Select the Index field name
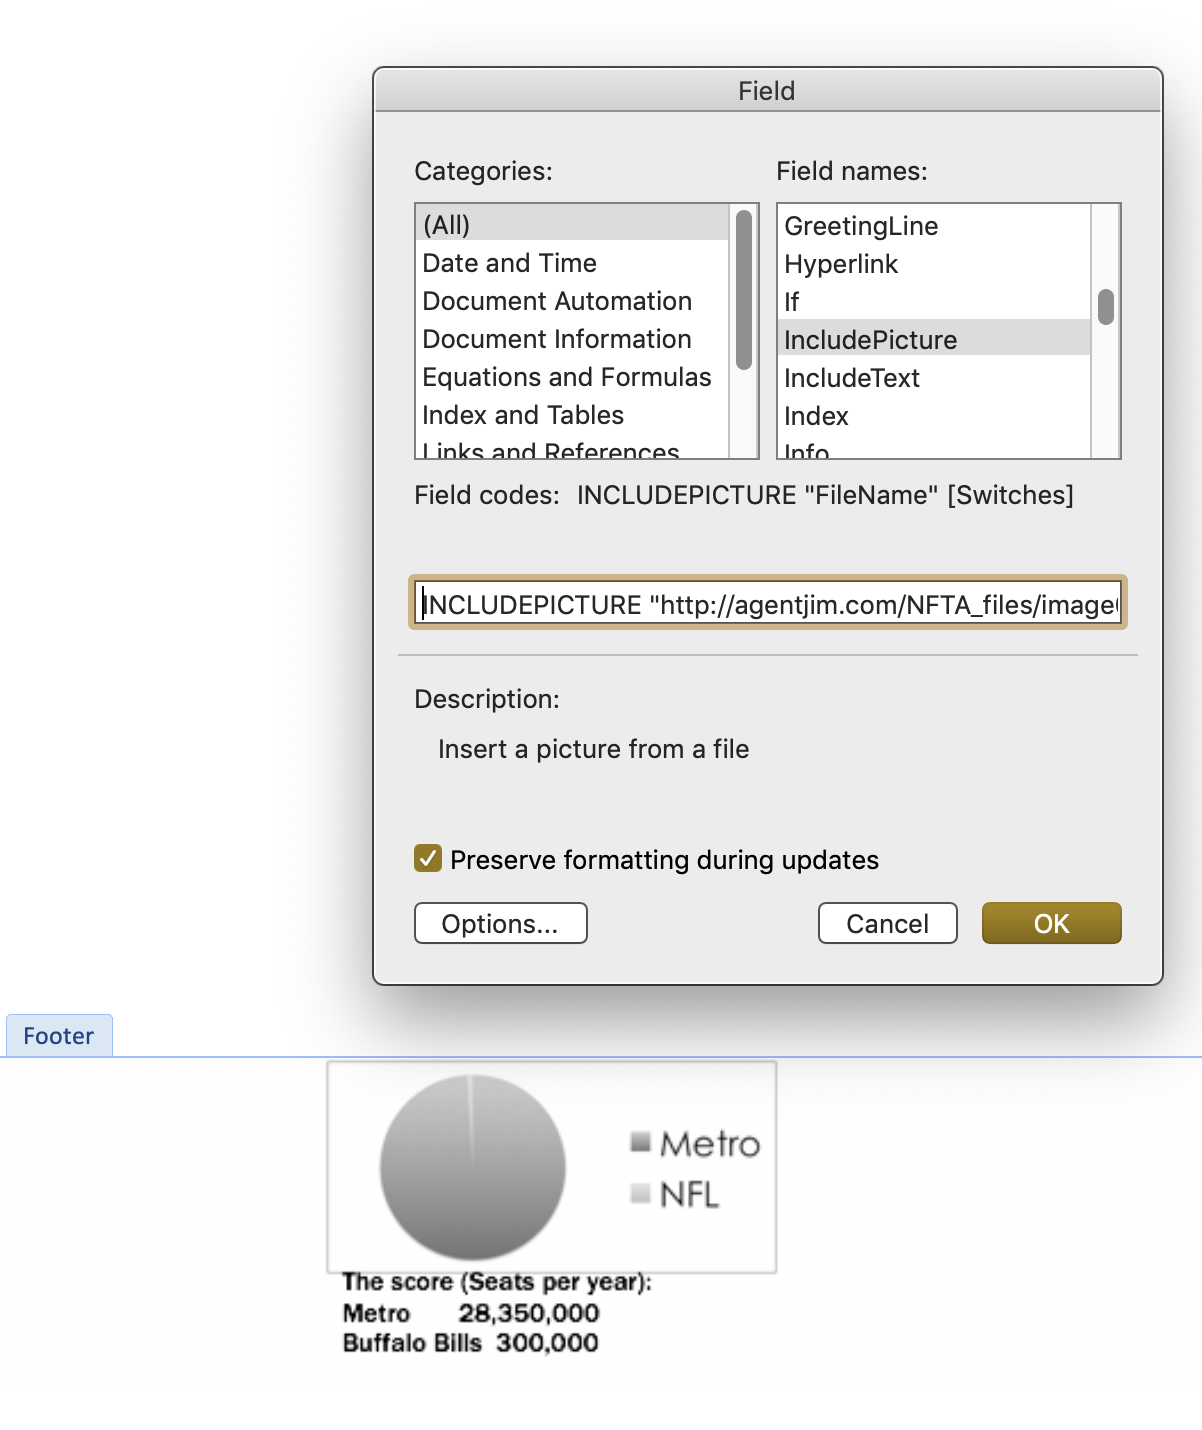 934,416
